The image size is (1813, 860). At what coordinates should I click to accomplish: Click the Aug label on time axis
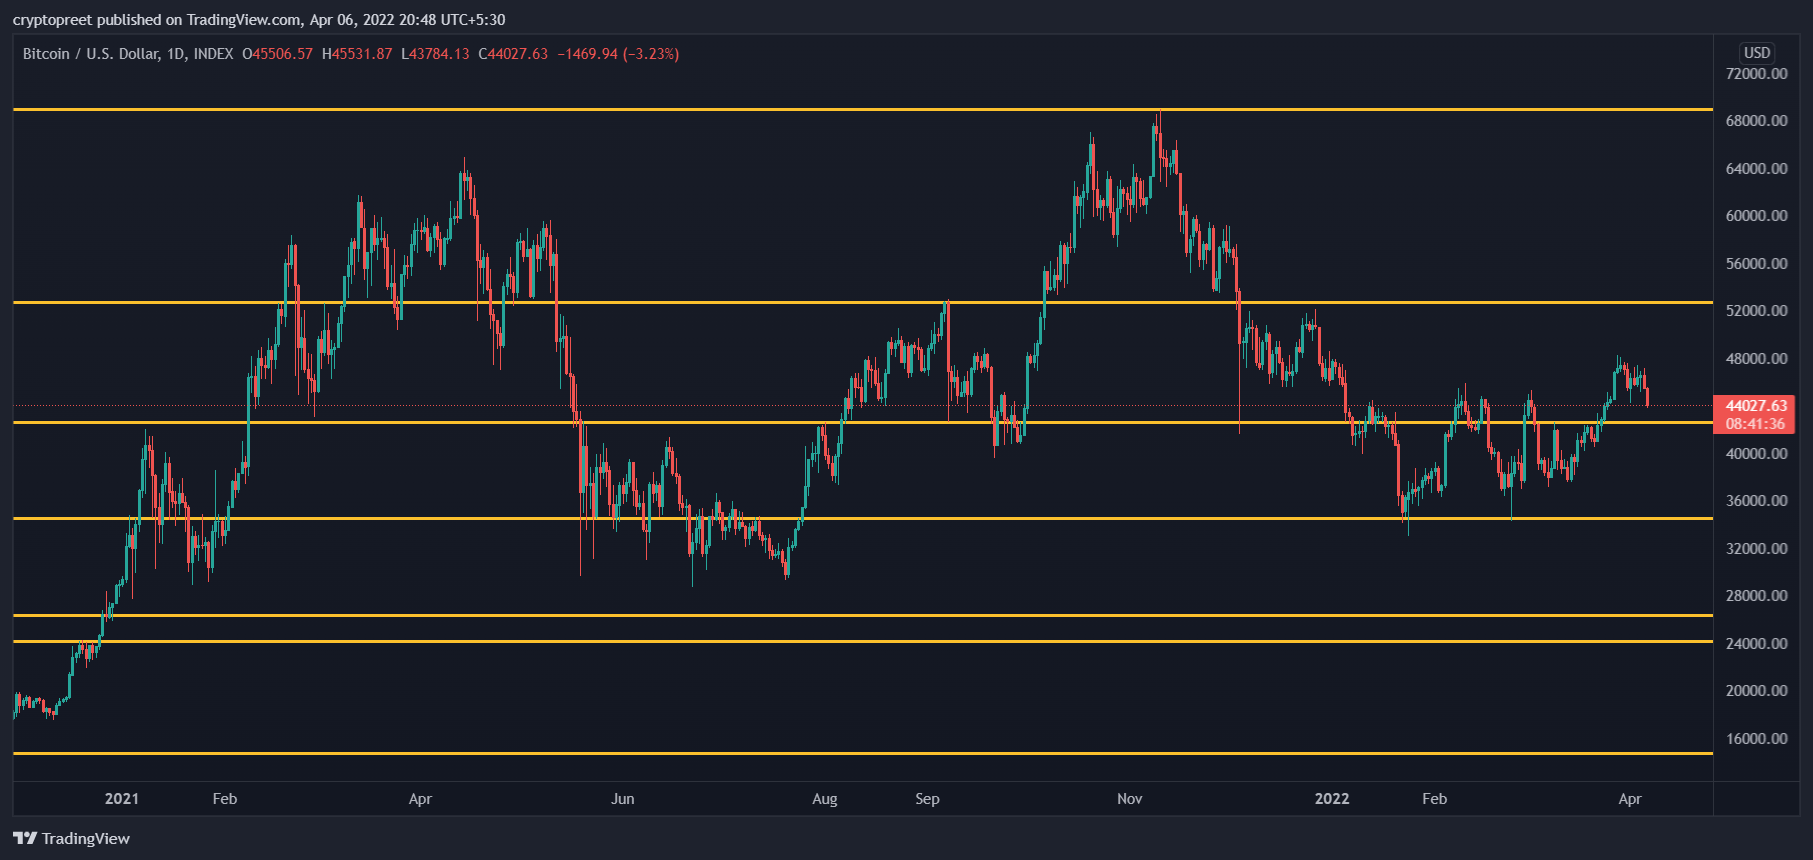[825, 799]
